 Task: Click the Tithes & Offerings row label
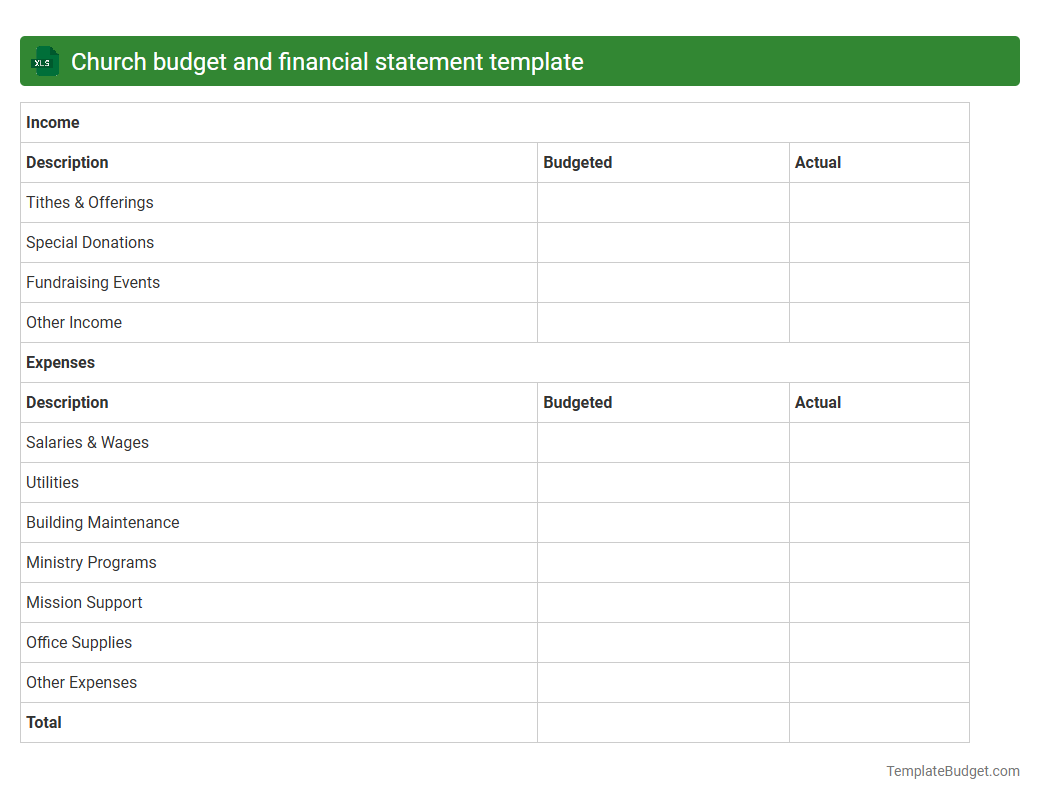pos(89,202)
